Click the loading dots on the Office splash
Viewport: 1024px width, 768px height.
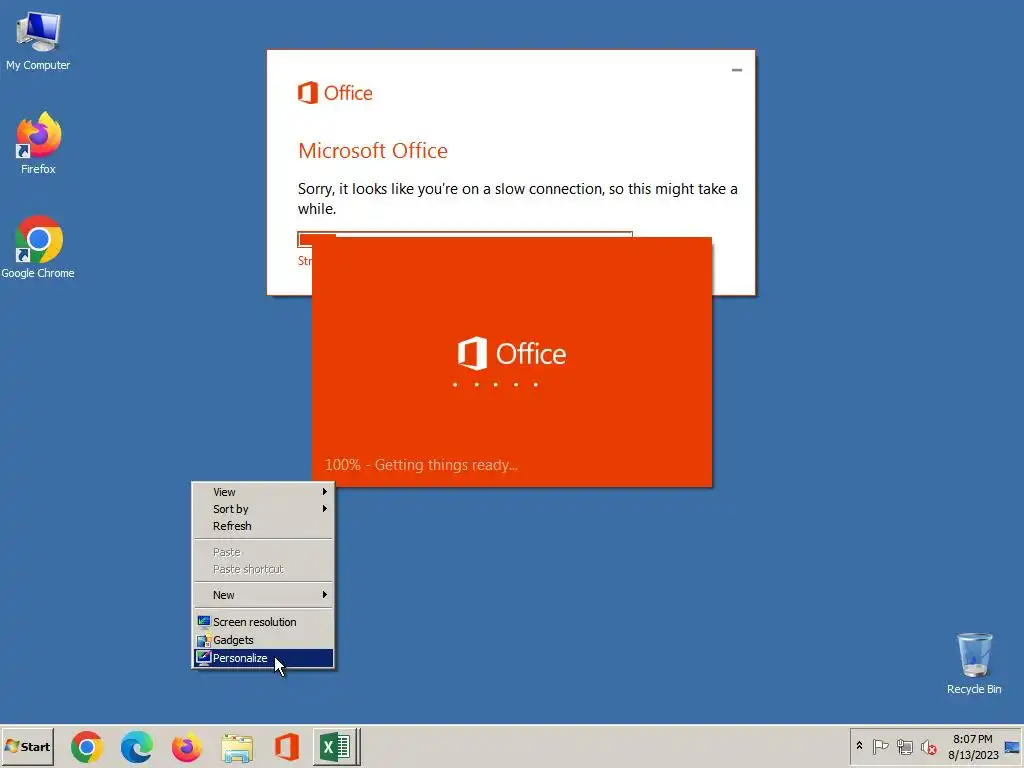[x=496, y=385]
